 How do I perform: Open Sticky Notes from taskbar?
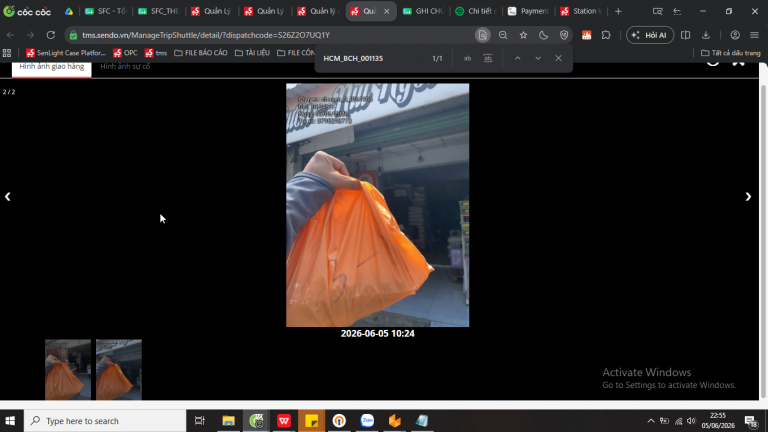[312, 421]
